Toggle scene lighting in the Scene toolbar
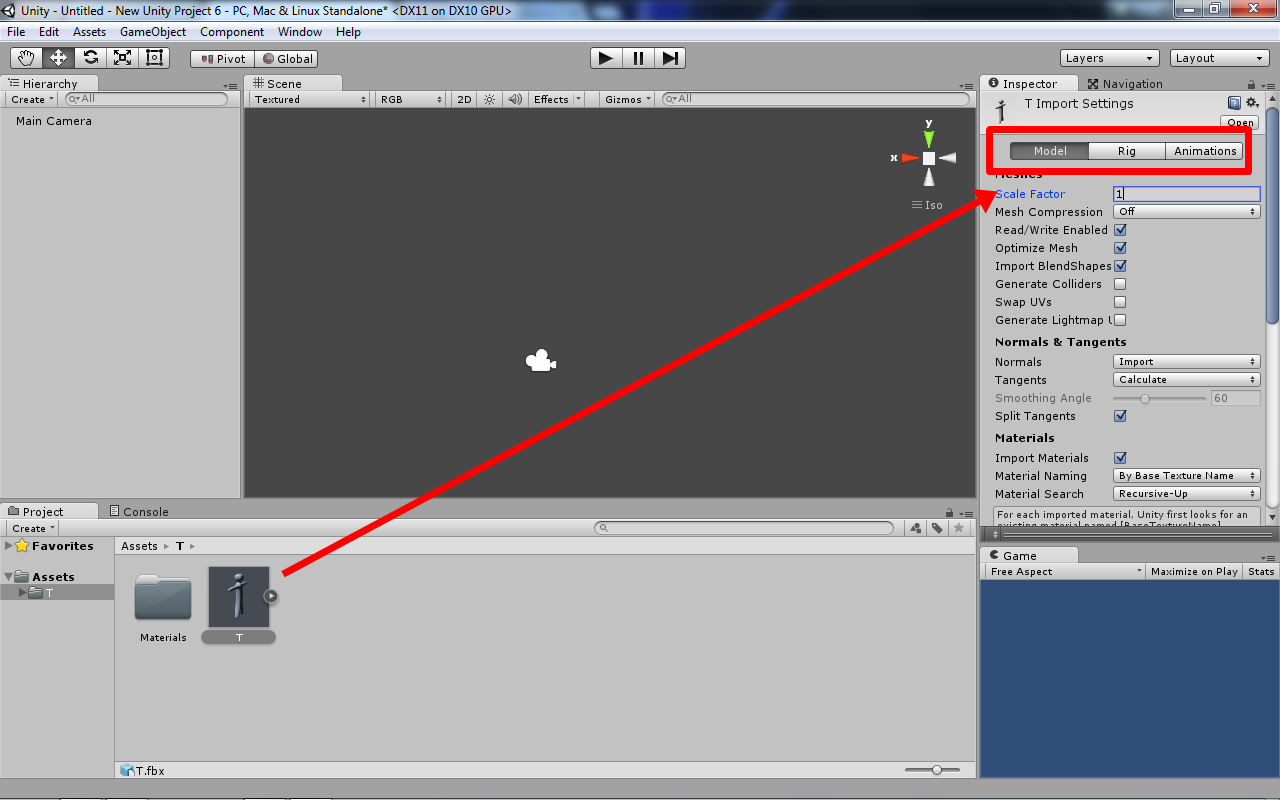 click(x=489, y=99)
